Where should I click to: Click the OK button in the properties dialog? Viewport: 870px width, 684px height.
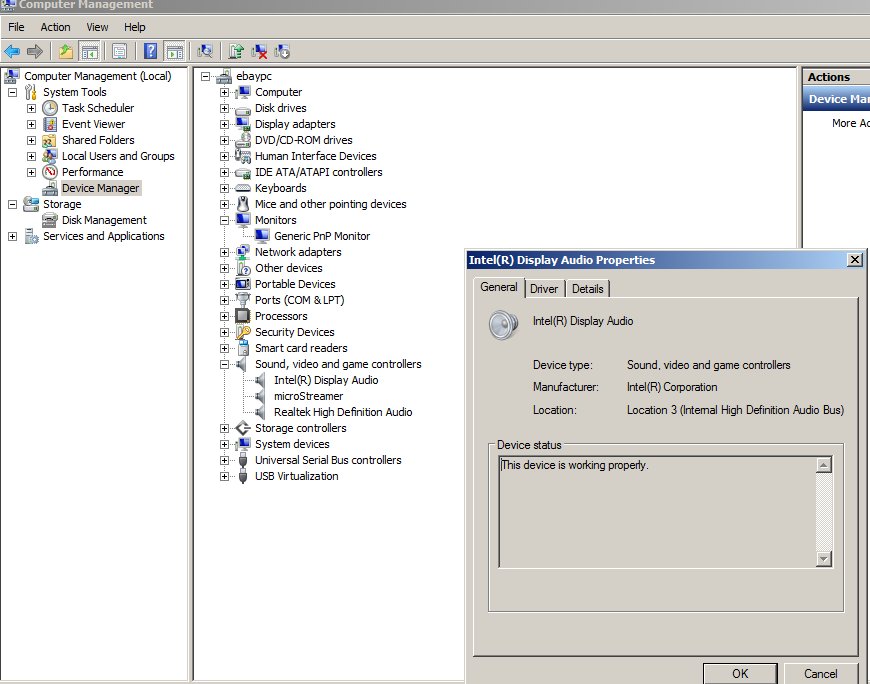click(x=740, y=673)
